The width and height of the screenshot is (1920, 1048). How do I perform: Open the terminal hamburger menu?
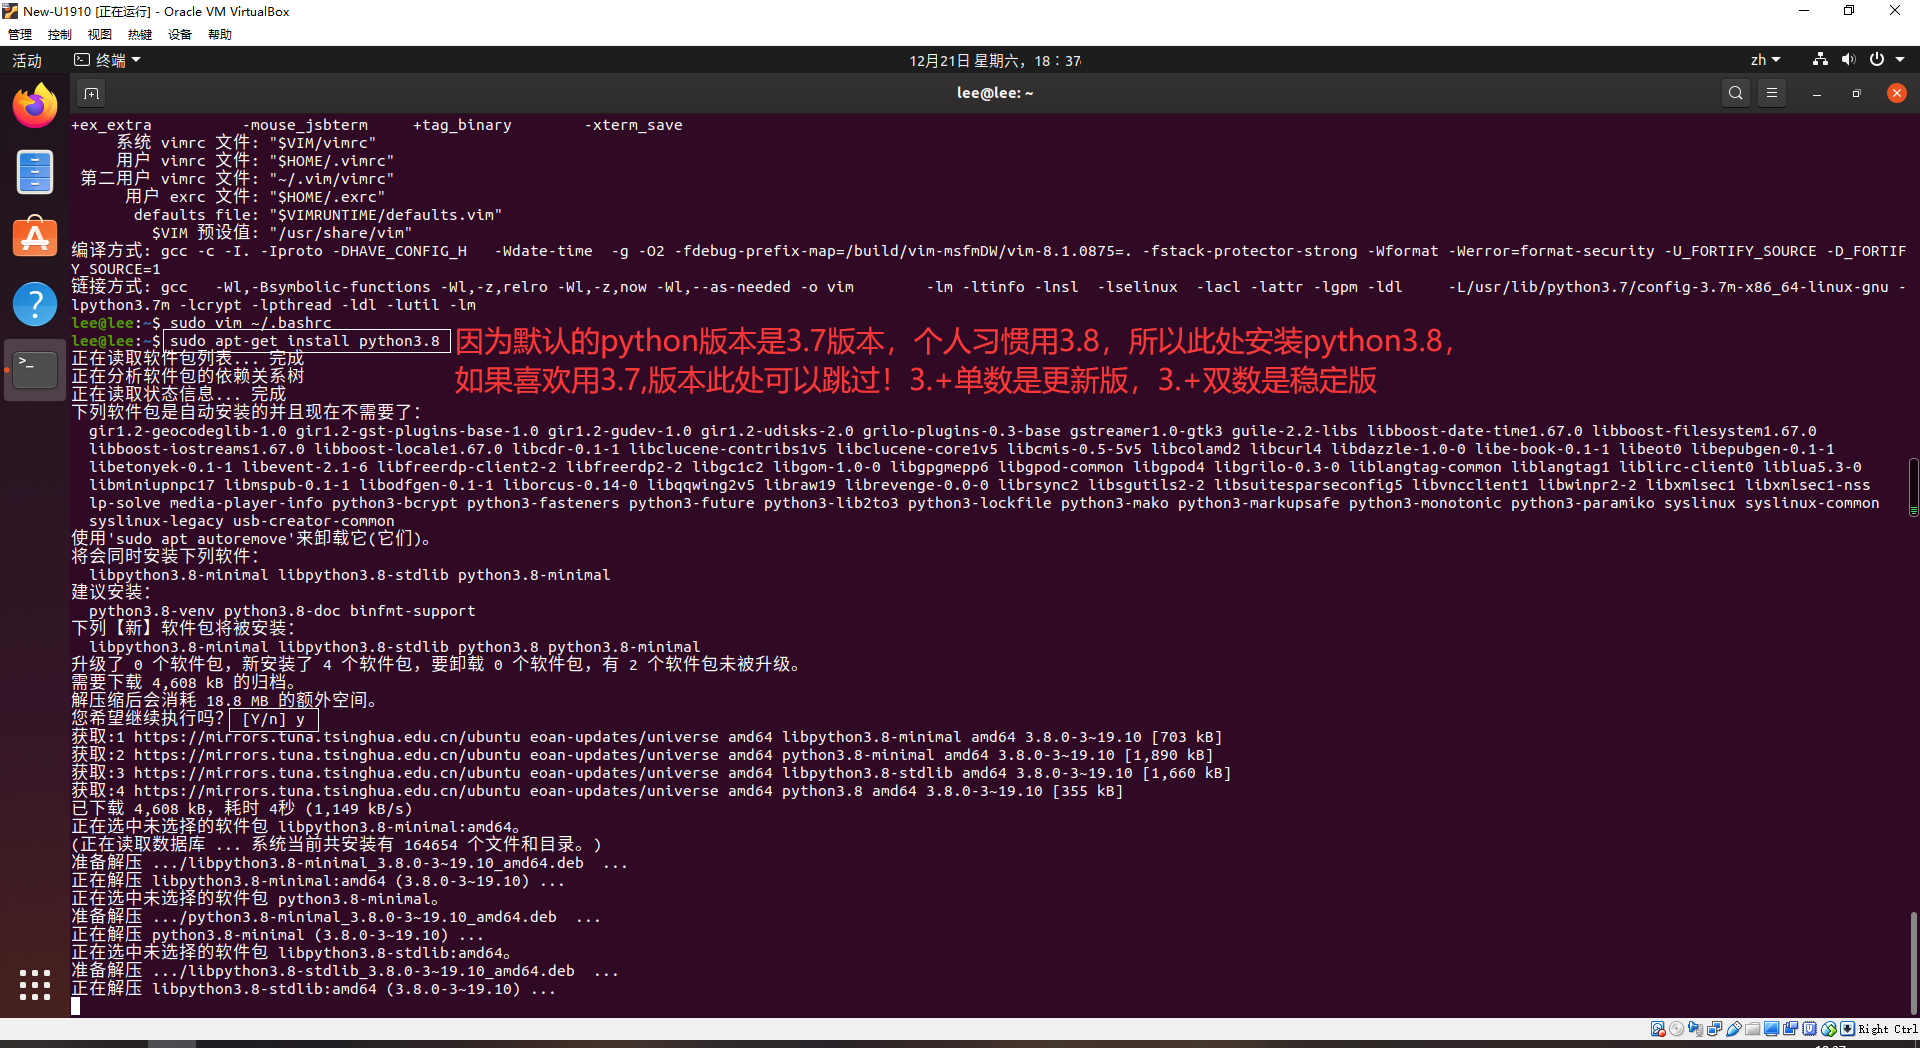[1772, 93]
